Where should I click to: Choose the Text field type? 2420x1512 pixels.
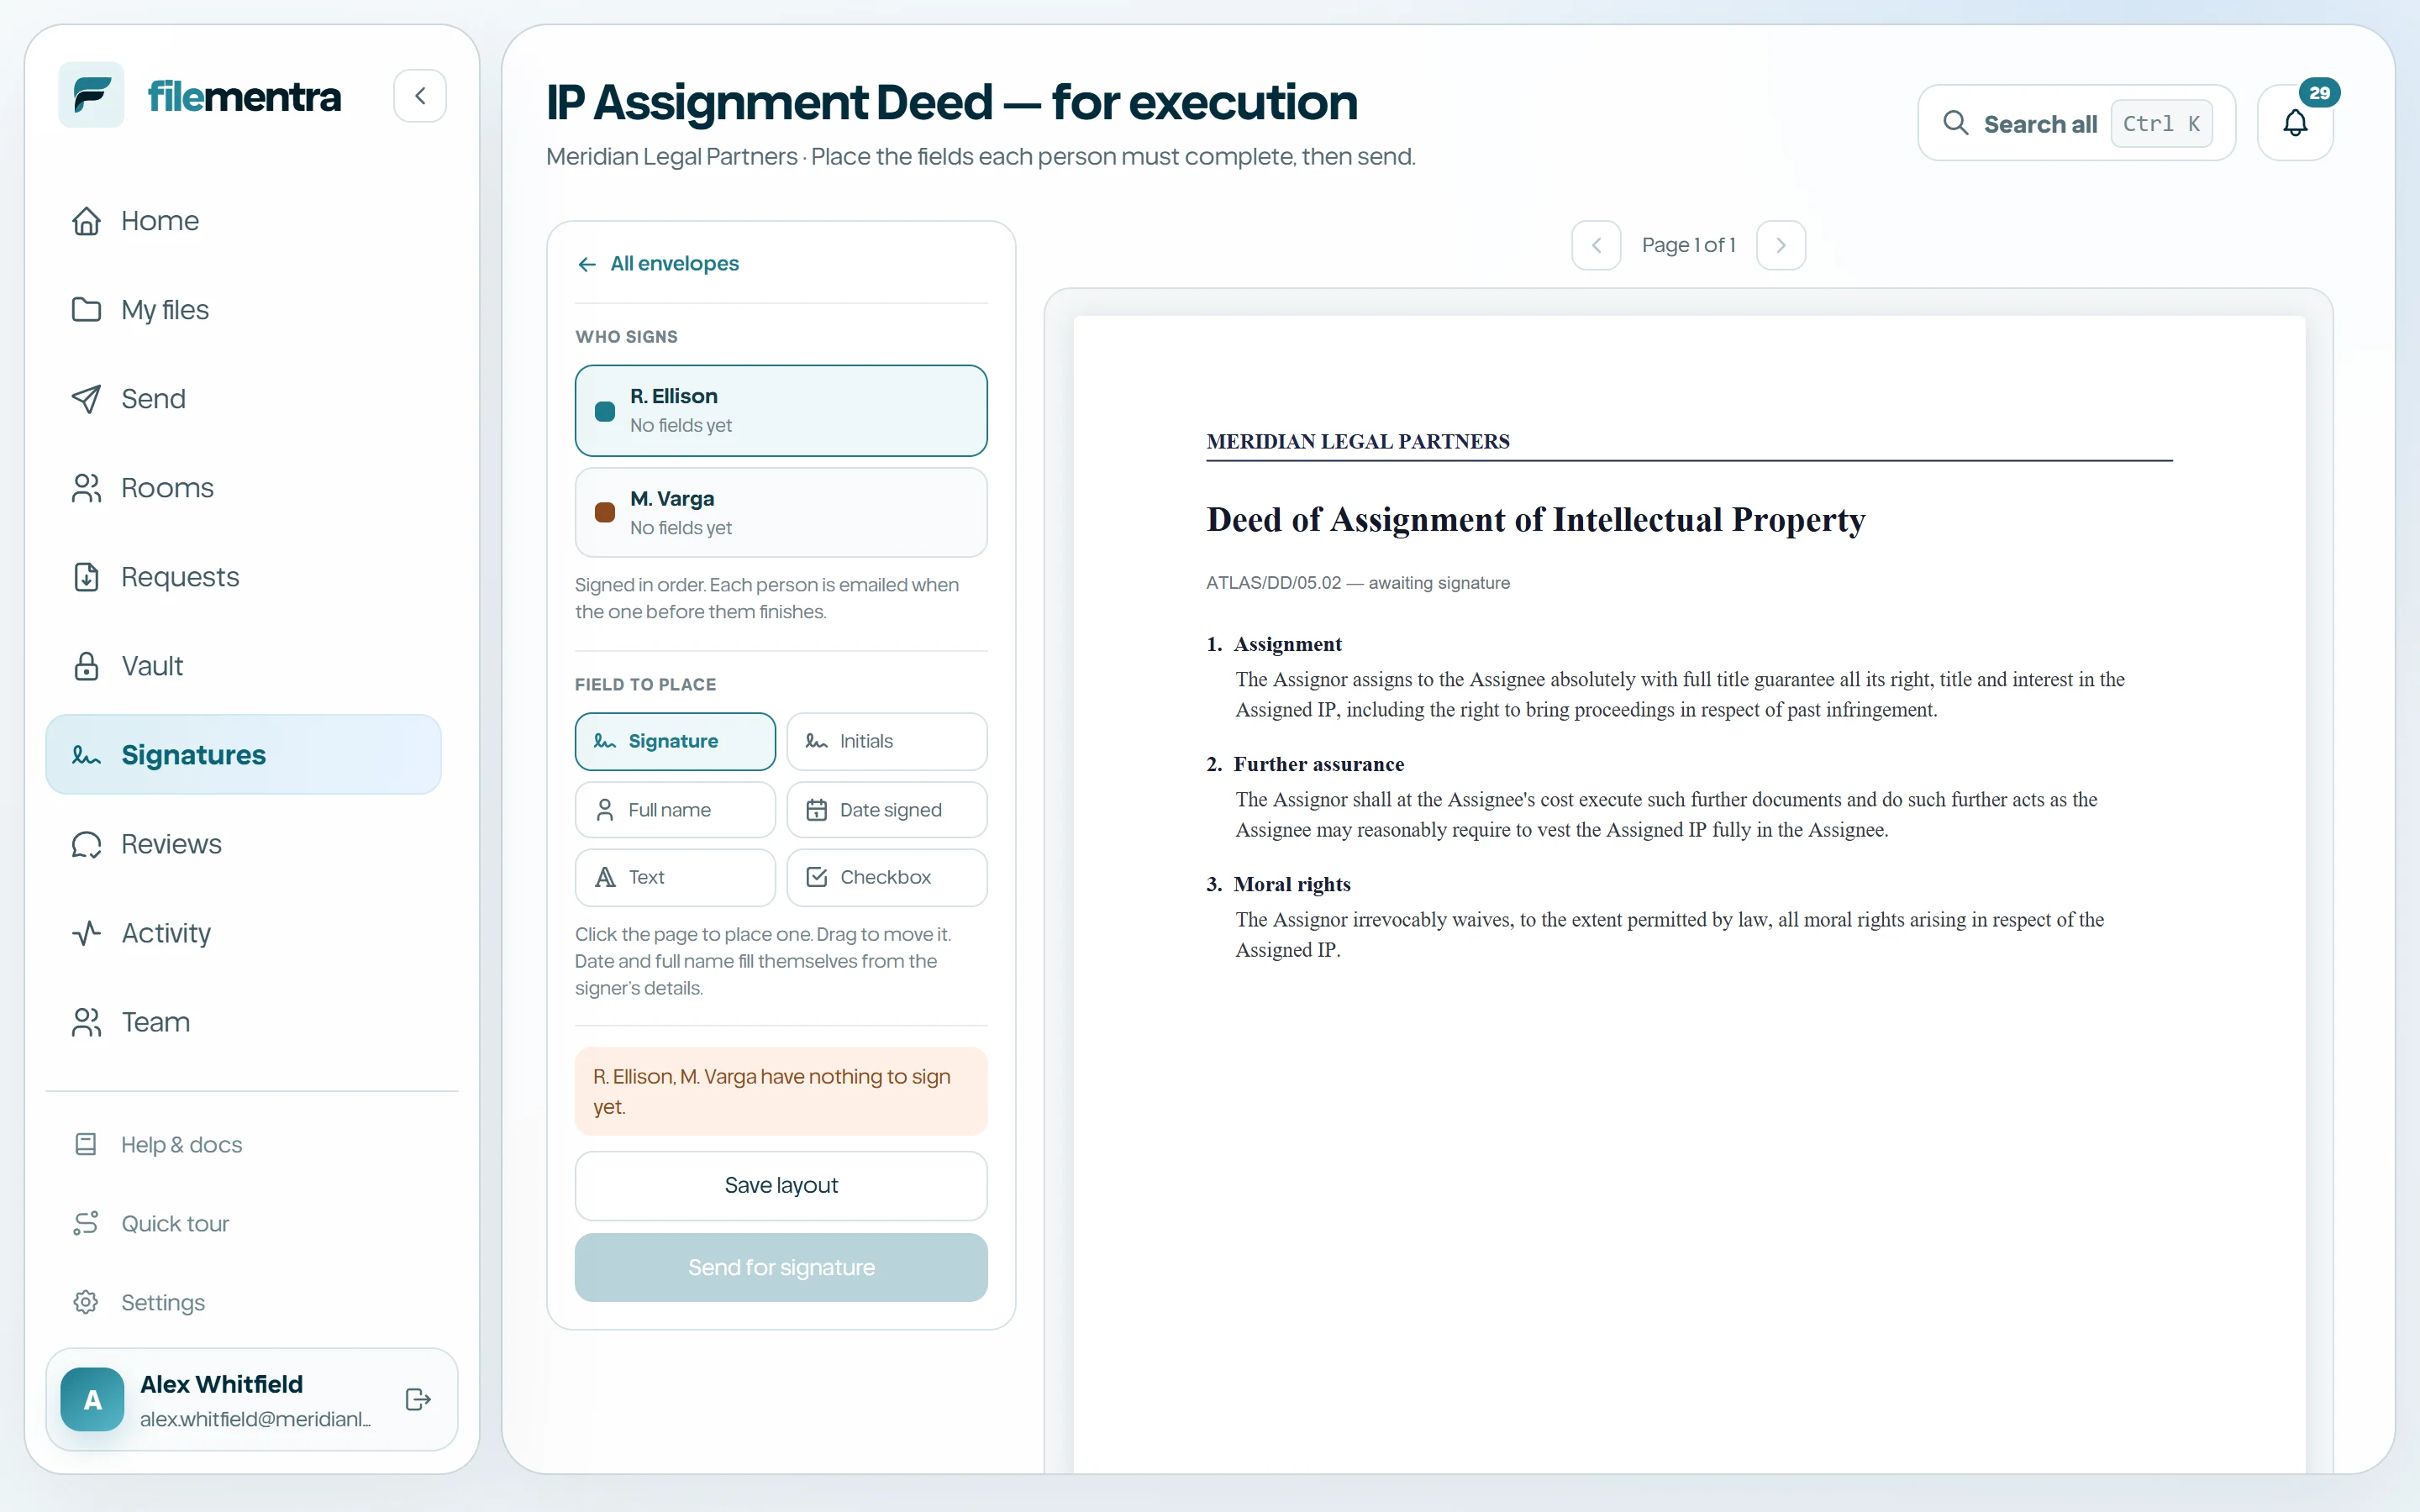point(675,877)
